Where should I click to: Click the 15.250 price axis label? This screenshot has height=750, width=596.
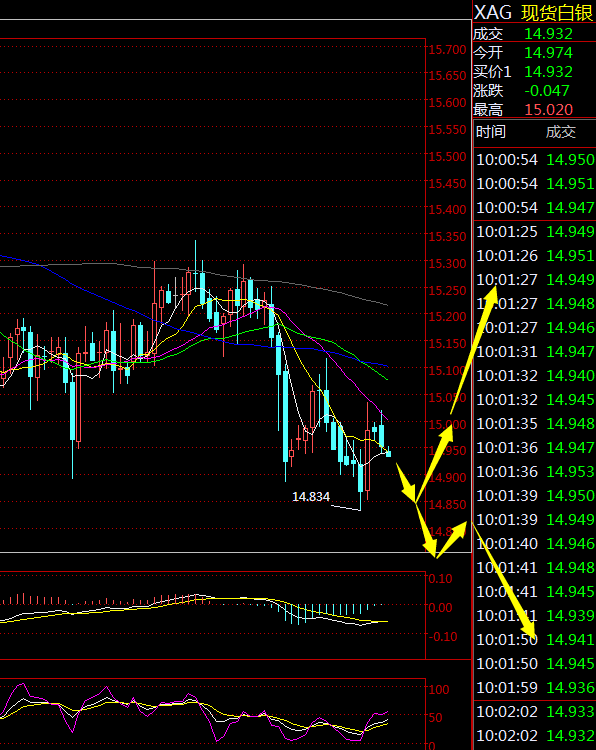click(x=447, y=291)
